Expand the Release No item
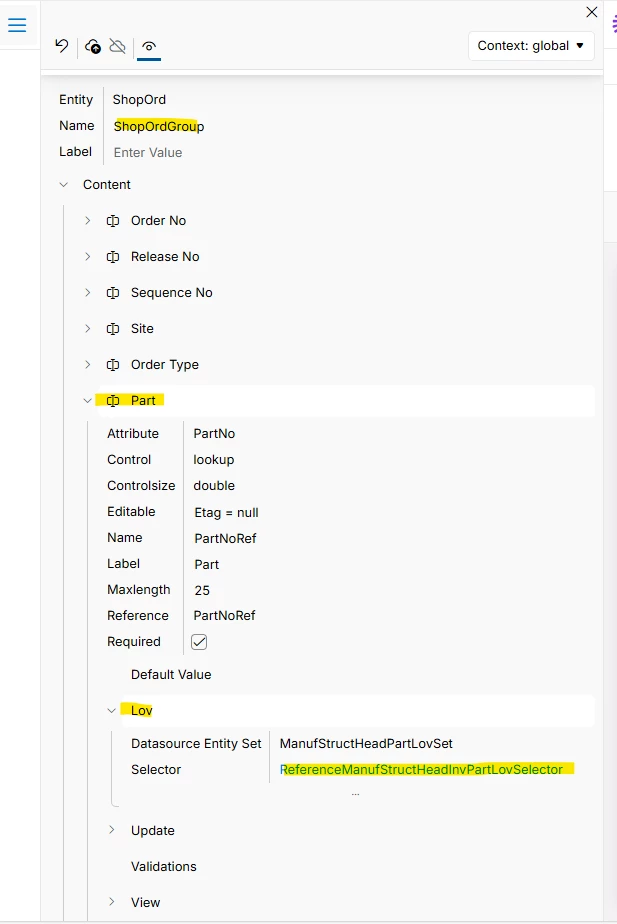617x924 pixels. pyautogui.click(x=88, y=257)
